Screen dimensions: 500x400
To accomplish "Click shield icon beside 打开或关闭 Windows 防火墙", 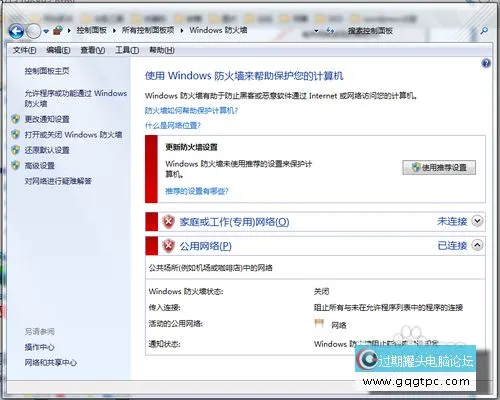I will [16, 134].
